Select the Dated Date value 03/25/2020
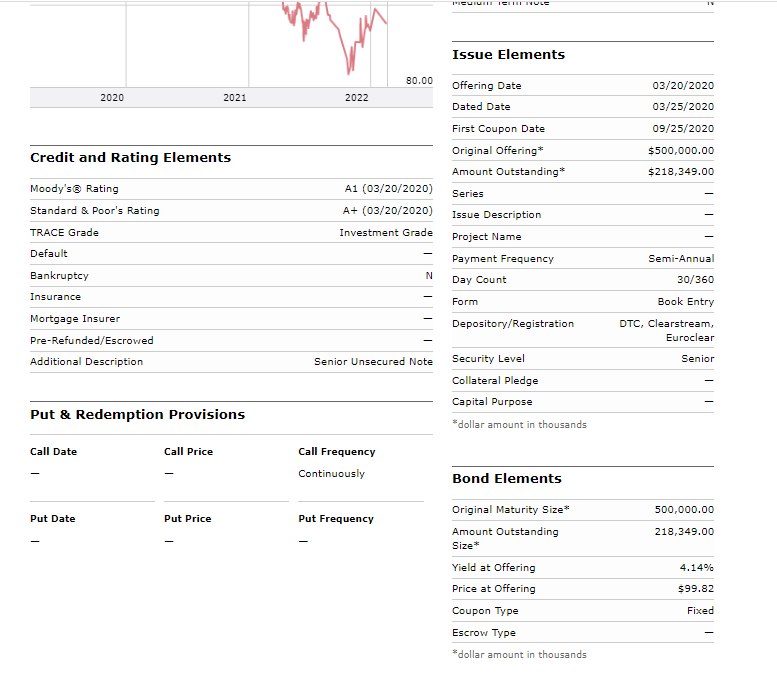Image resolution: width=777 pixels, height=692 pixels. [x=683, y=107]
